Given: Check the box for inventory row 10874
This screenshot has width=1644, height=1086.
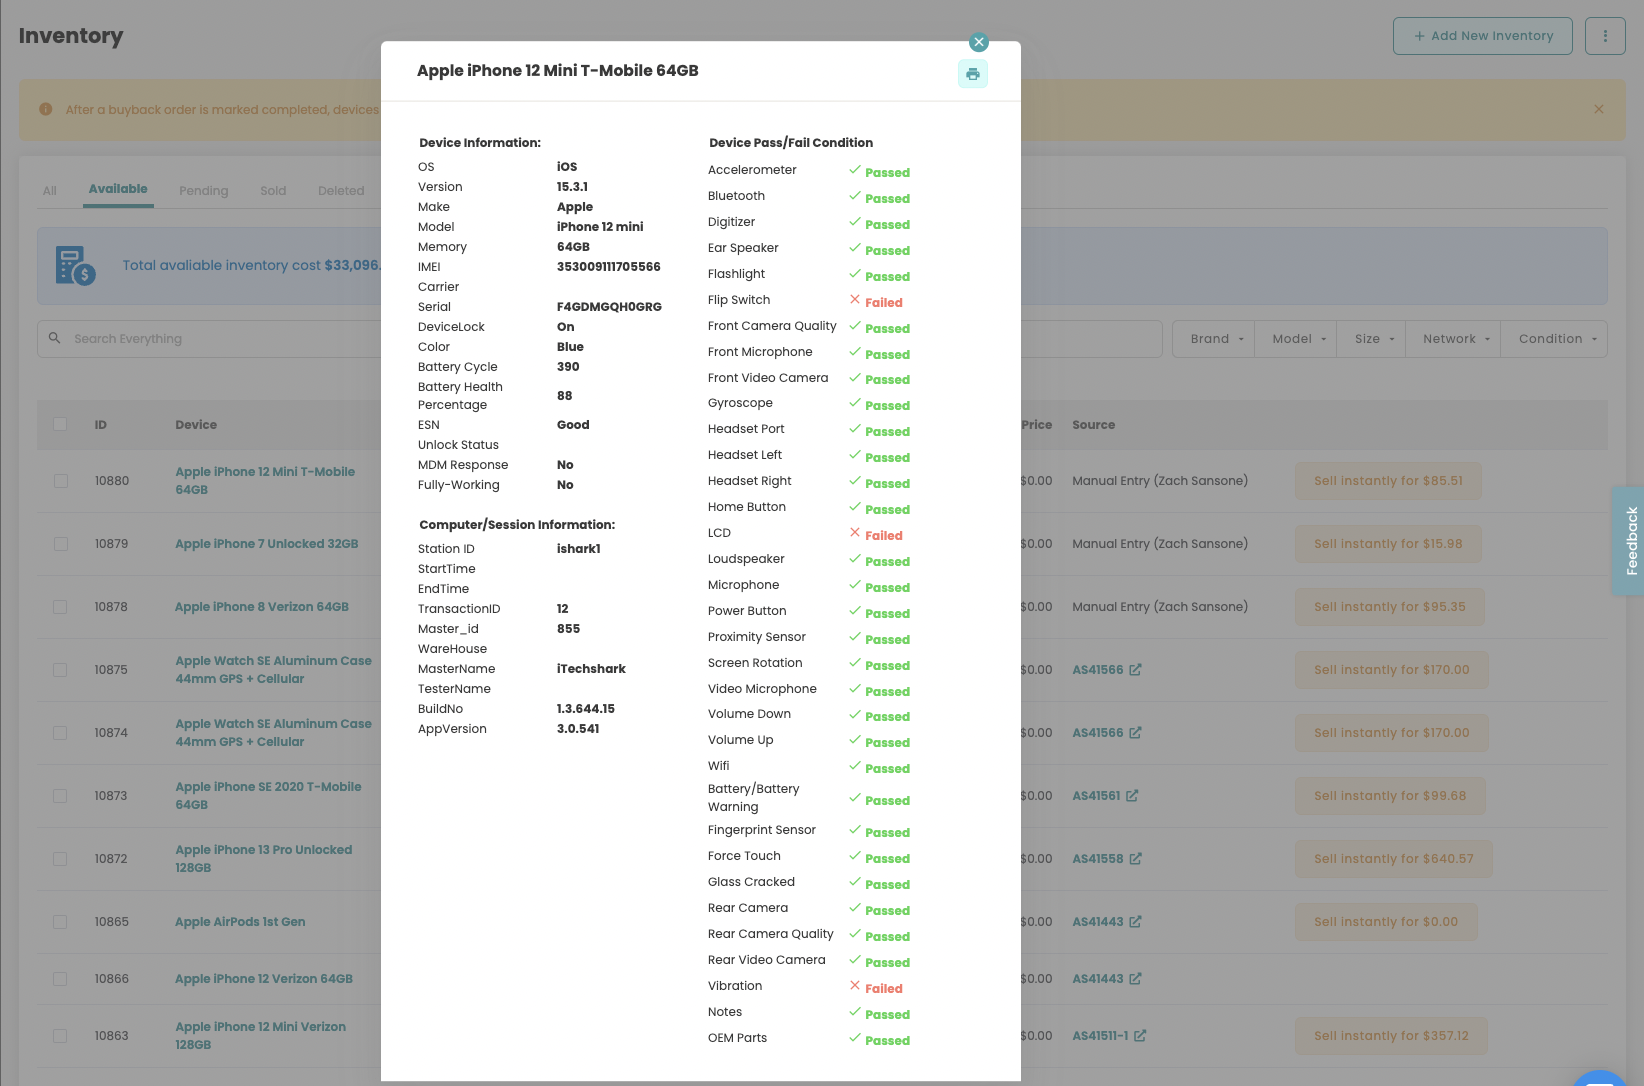Looking at the screenshot, I should pyautogui.click(x=60, y=733).
